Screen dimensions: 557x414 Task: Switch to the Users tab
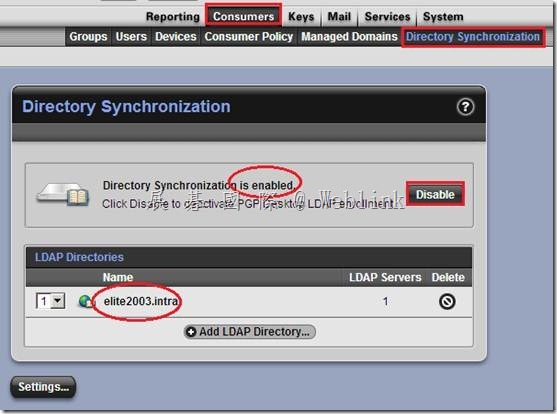131,37
